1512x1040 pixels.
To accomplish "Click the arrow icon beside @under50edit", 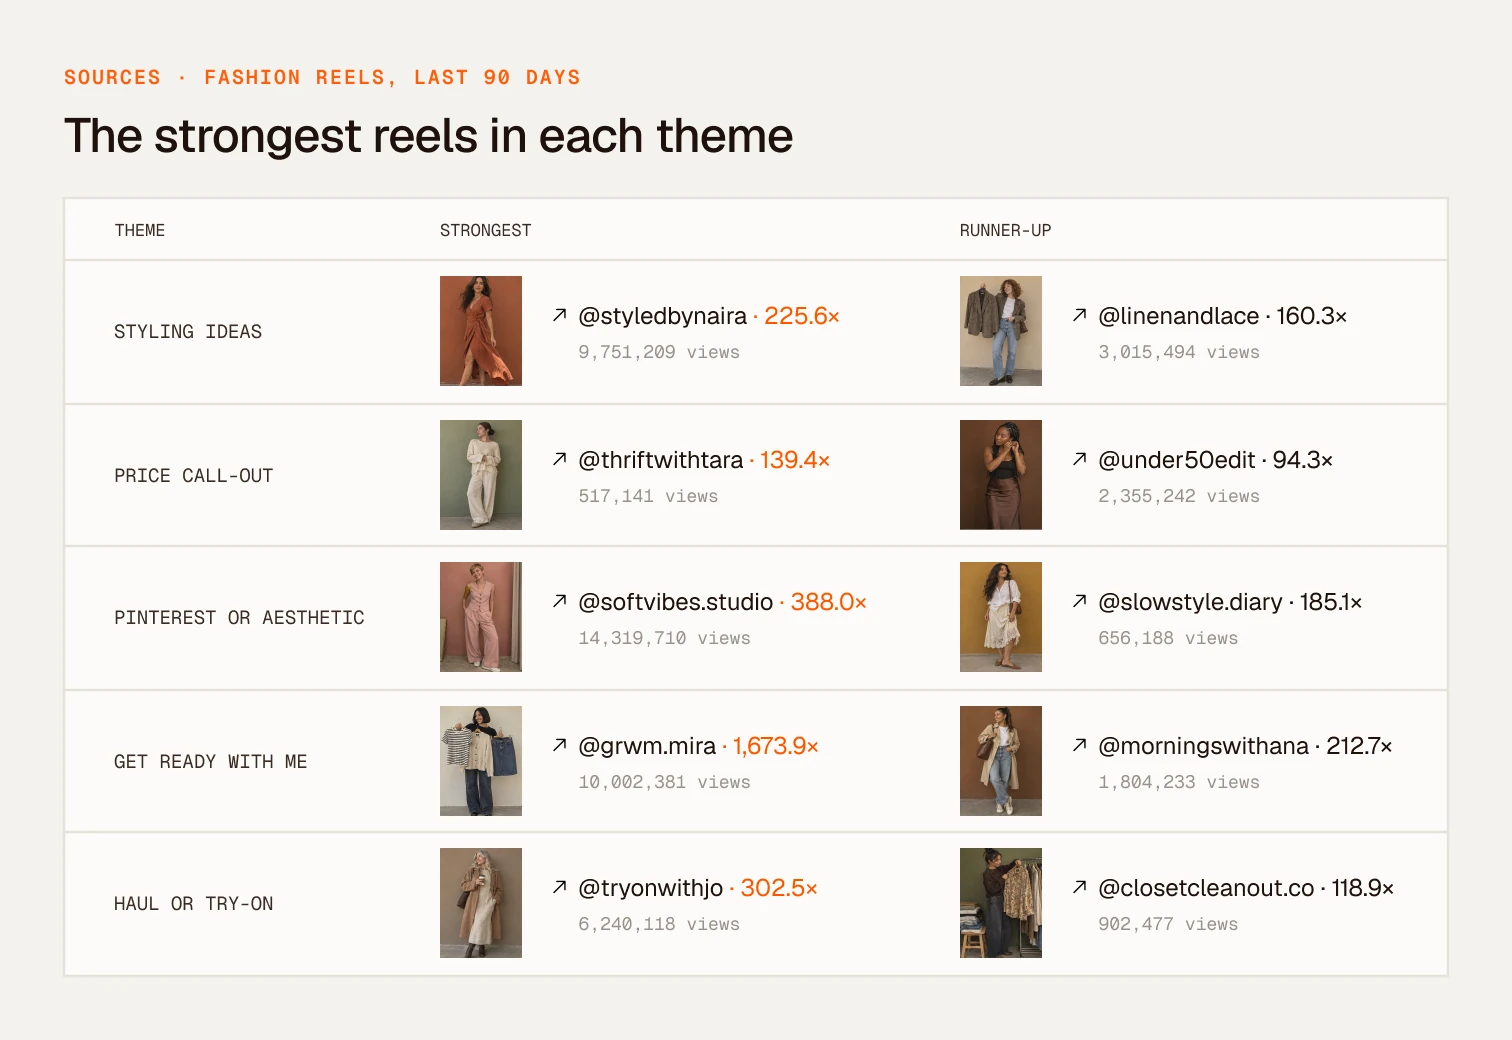I will (1080, 459).
